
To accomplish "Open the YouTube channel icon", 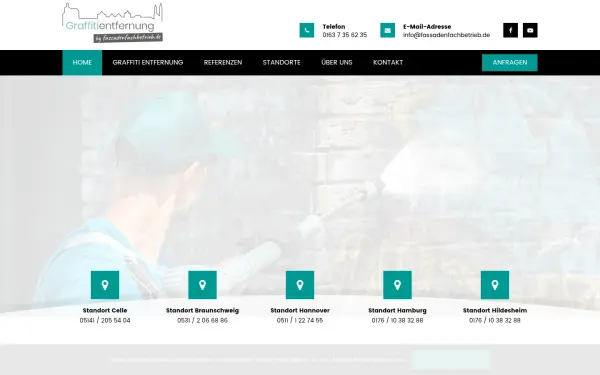I will pos(530,30).
